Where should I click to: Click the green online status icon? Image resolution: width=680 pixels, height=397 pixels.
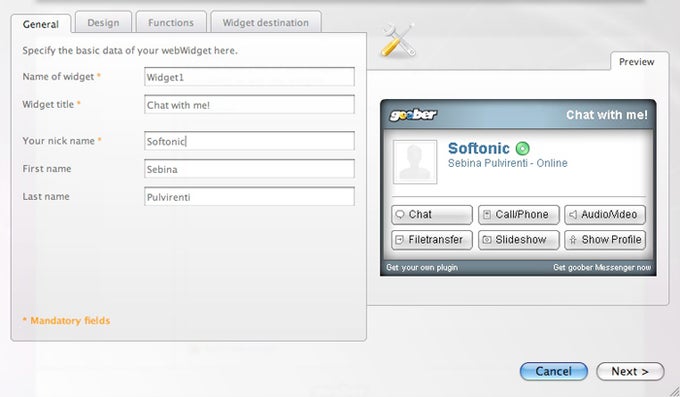(x=523, y=148)
